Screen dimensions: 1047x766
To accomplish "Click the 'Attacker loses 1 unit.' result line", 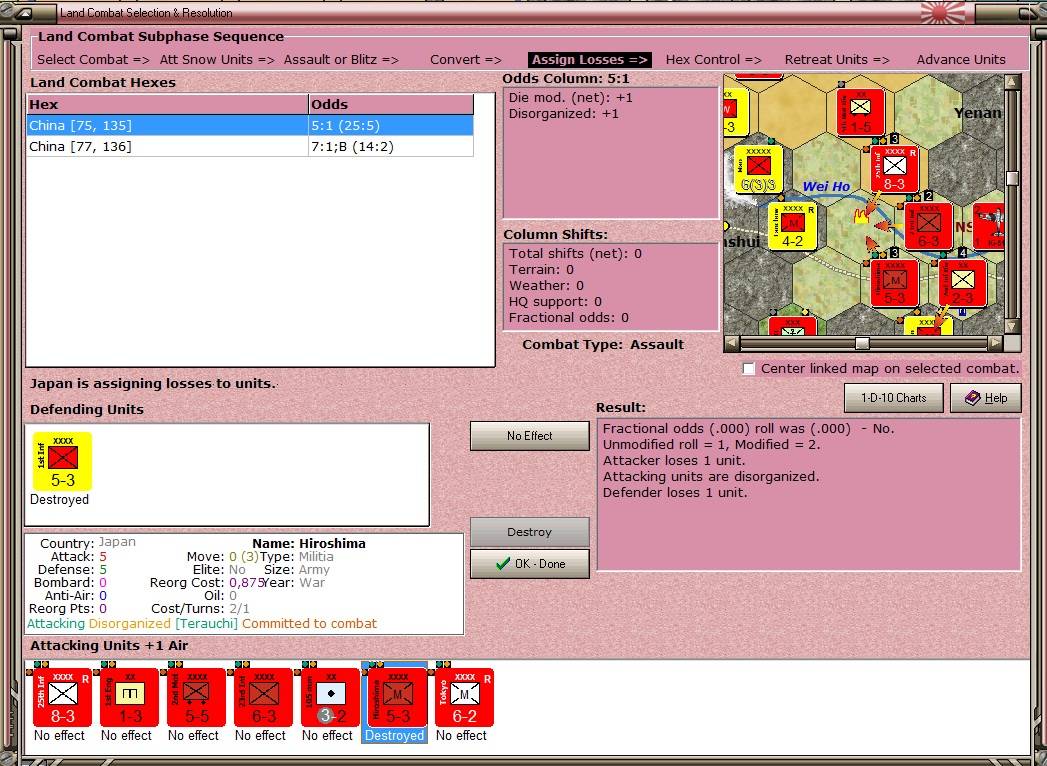I will [x=674, y=461].
